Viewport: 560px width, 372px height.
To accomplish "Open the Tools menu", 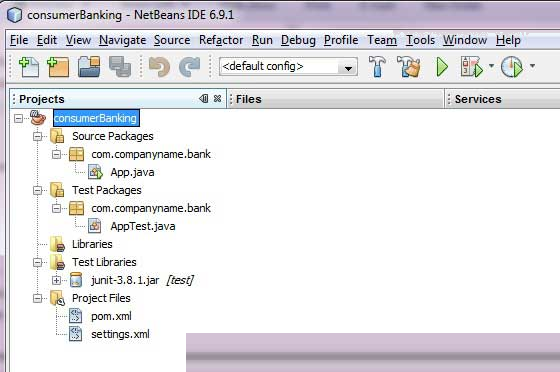I will (x=420, y=40).
